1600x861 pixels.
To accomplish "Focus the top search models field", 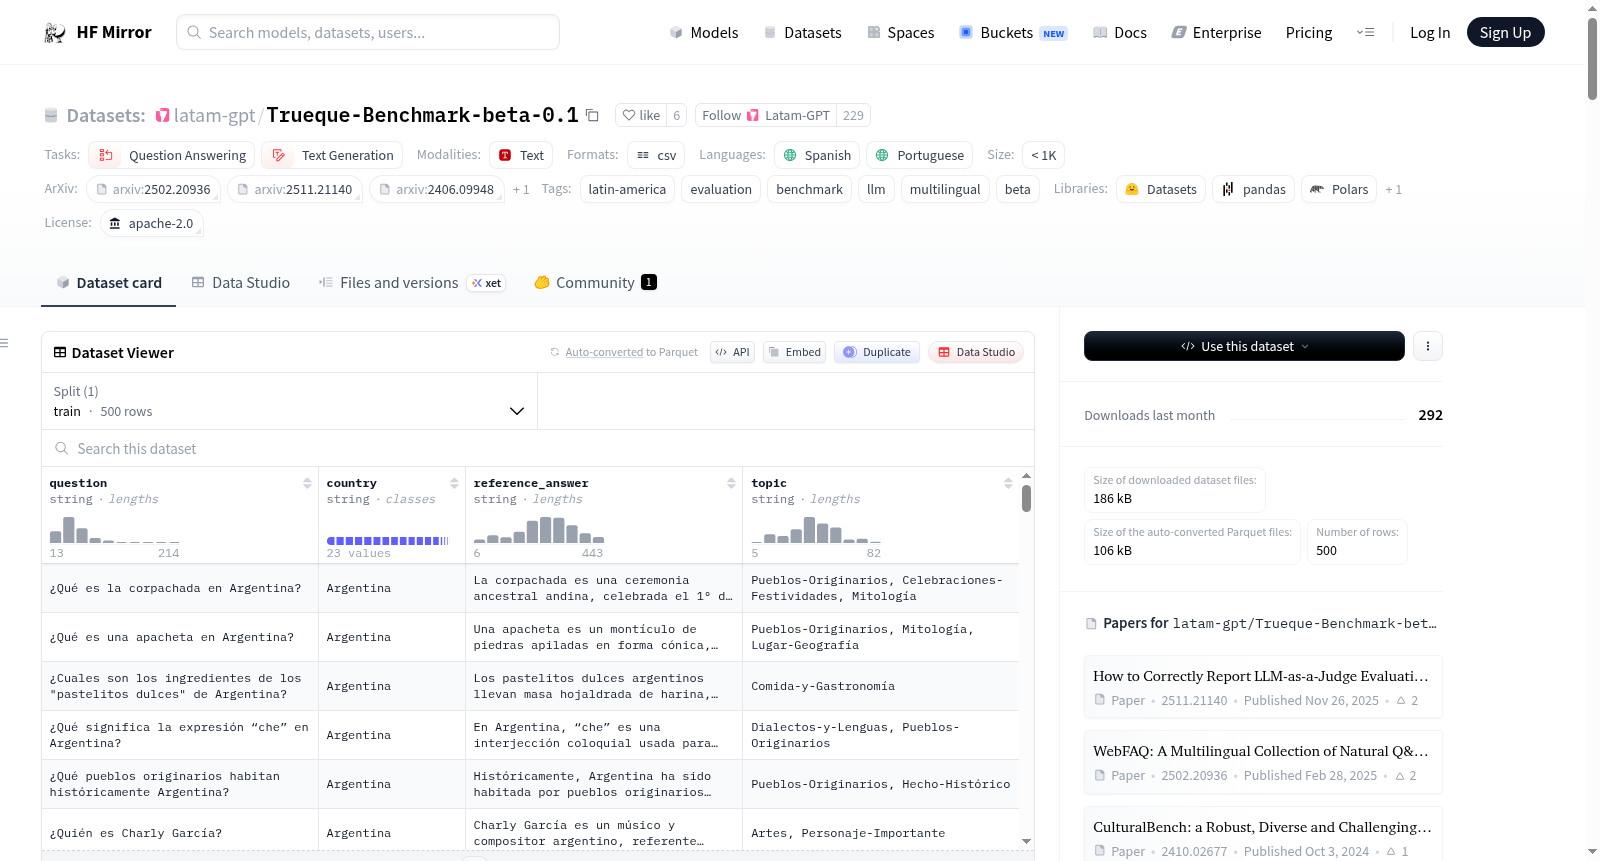I will (x=368, y=32).
